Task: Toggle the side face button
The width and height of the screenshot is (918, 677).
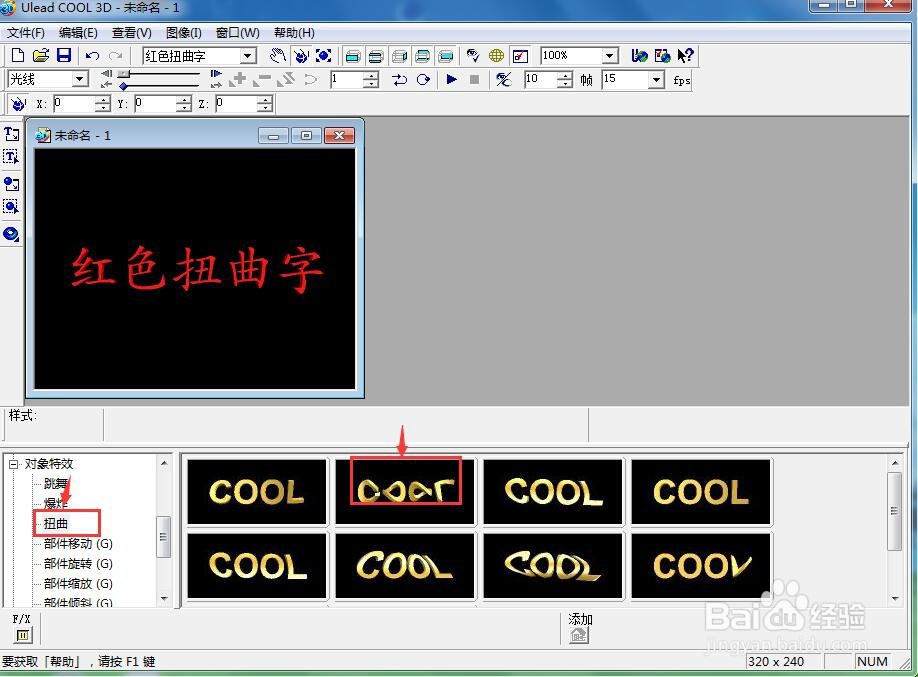Action: pyautogui.click(x=399, y=56)
